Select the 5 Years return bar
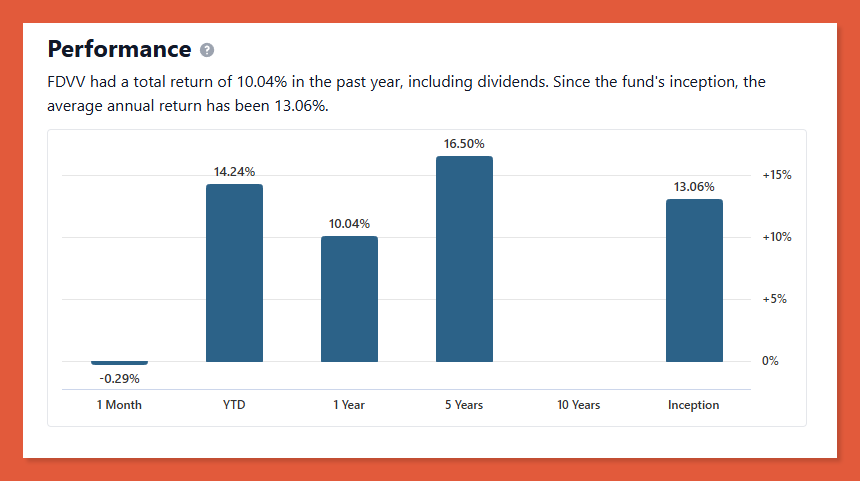 point(464,259)
